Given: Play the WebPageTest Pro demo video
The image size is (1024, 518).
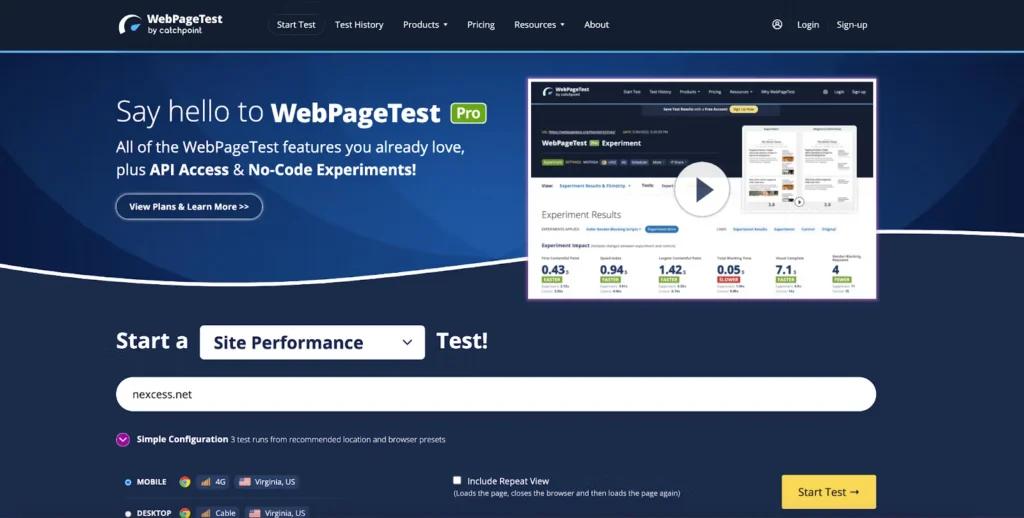Looking at the screenshot, I should pos(701,189).
